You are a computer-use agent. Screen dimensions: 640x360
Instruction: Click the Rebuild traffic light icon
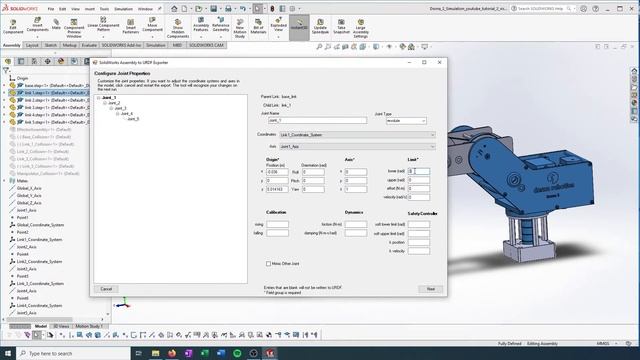click(272, 9)
